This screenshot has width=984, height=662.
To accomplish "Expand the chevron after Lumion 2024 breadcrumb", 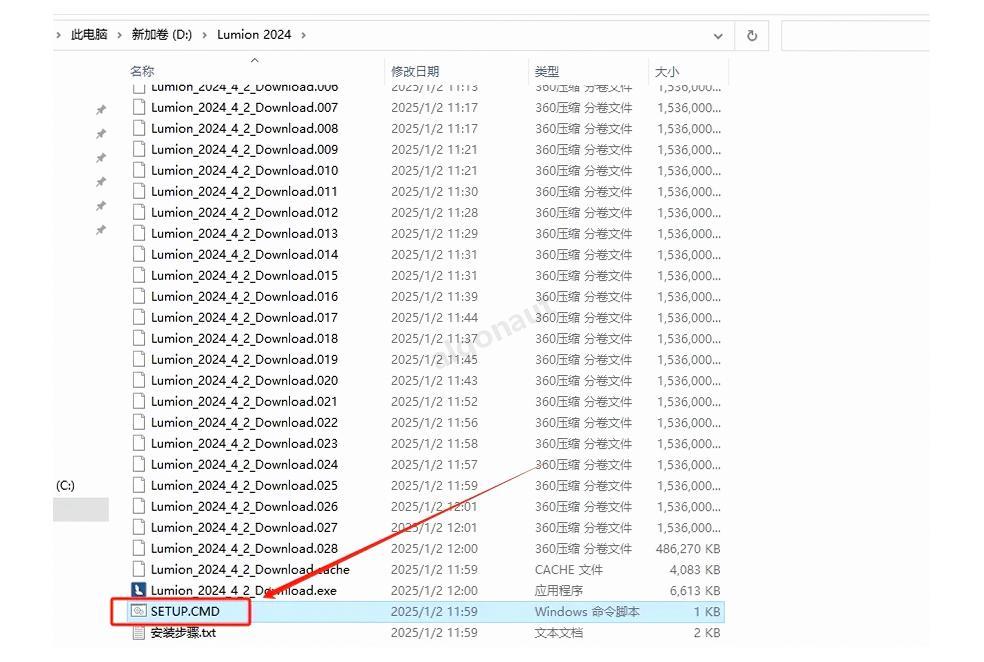I will (303, 35).
